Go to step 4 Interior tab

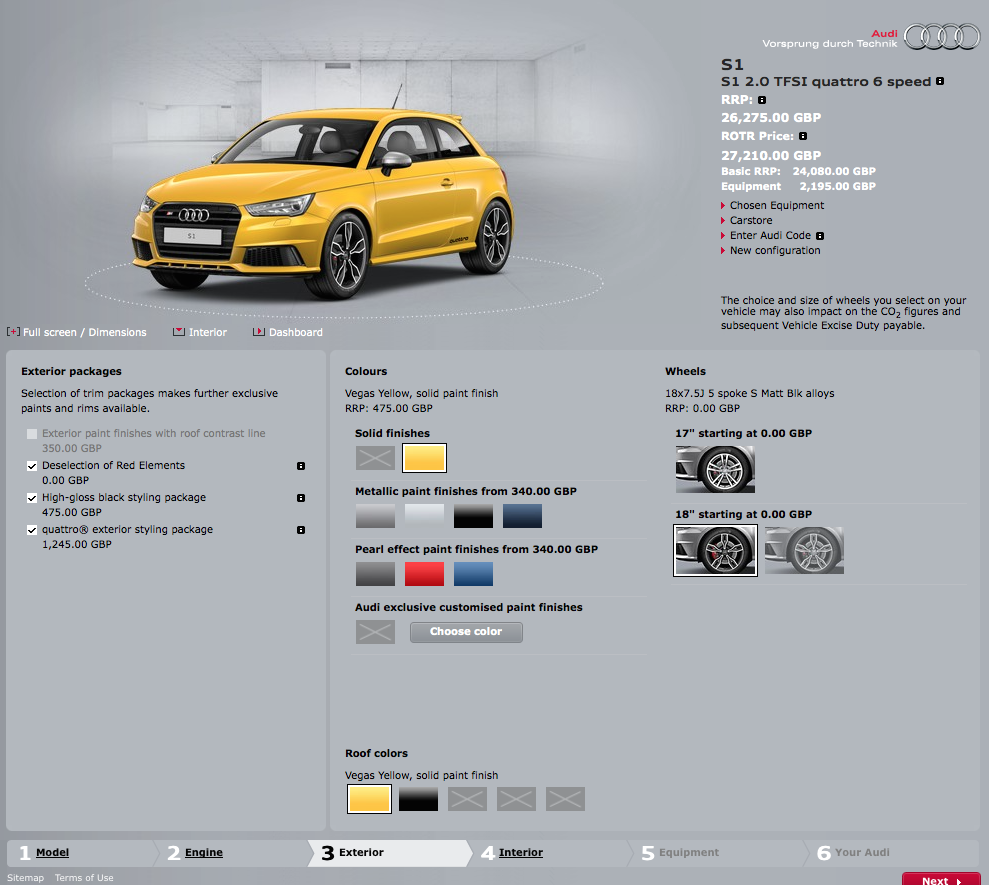(520, 853)
